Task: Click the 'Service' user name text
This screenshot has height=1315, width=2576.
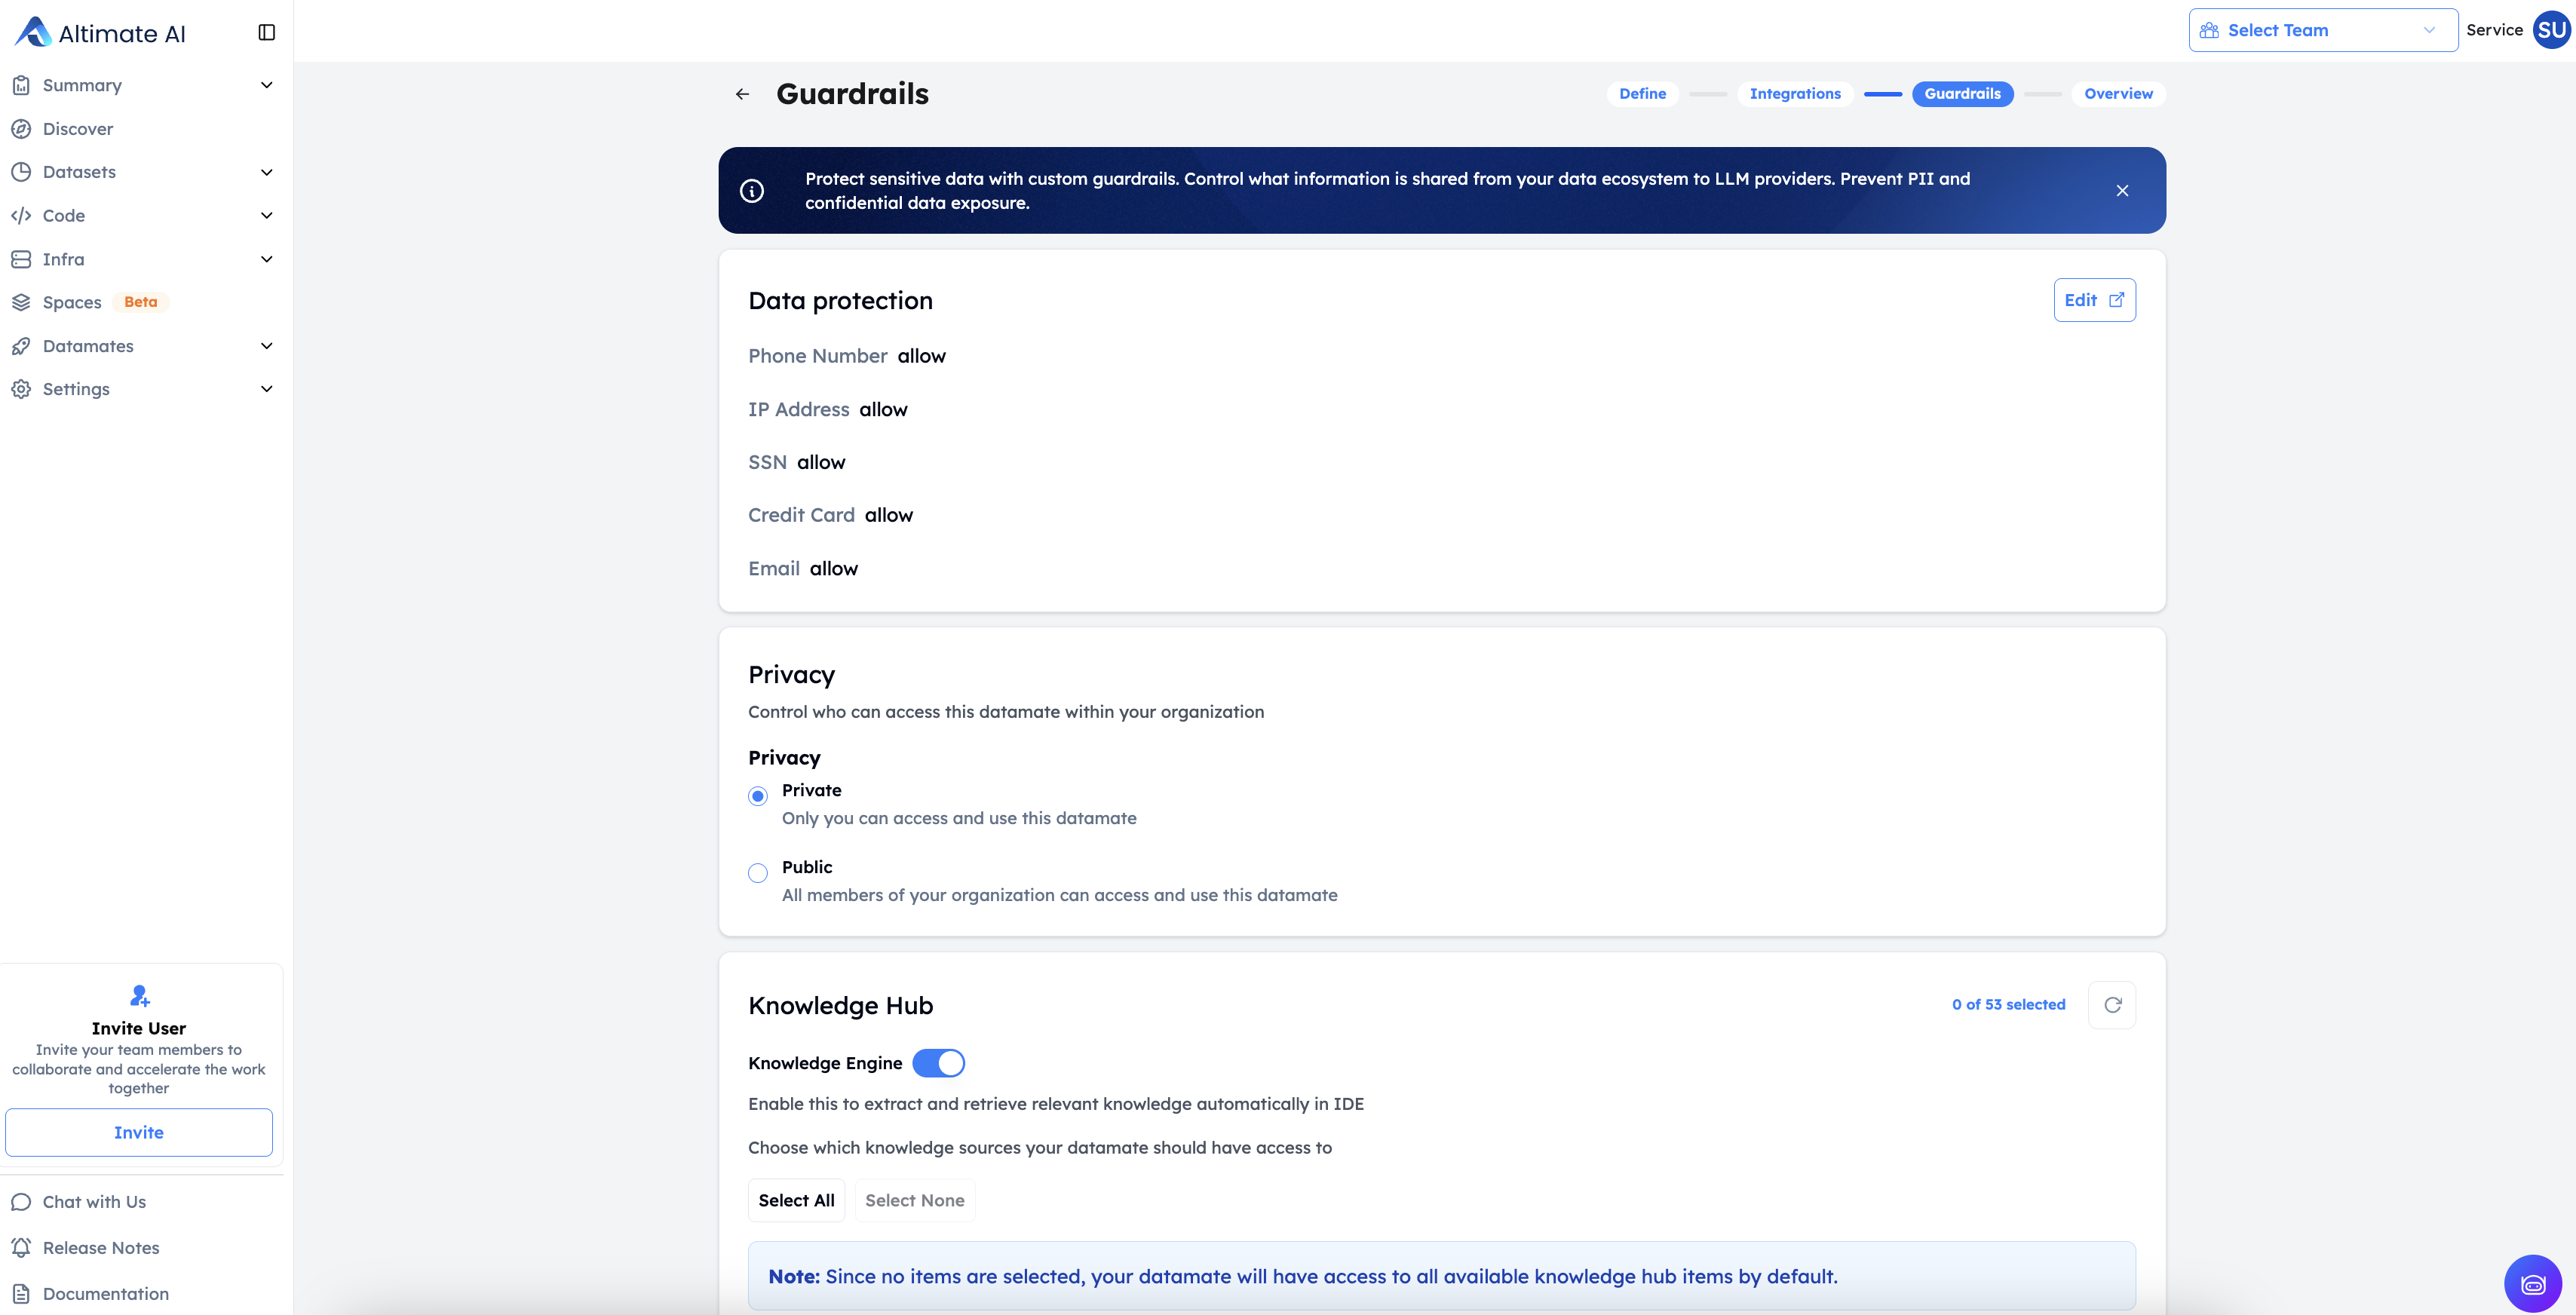Action: [x=2494, y=30]
